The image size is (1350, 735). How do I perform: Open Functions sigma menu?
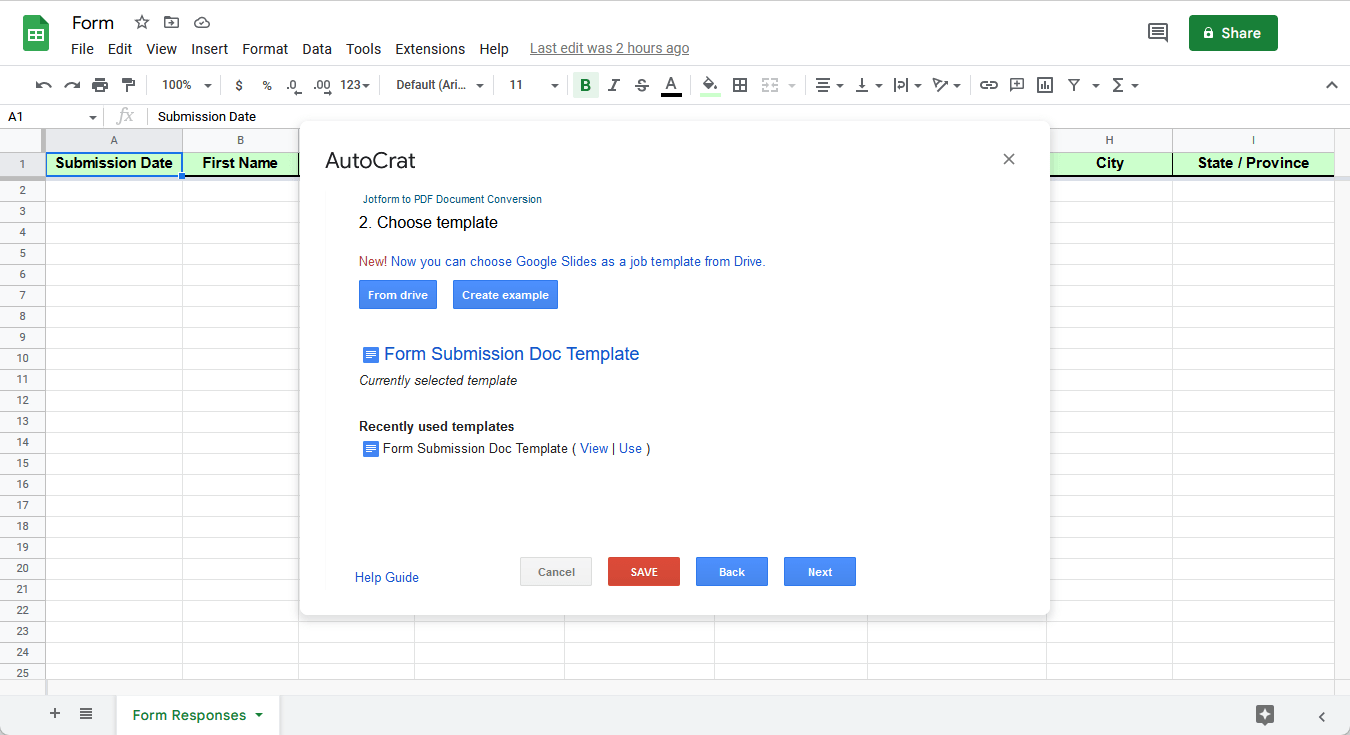[1125, 85]
